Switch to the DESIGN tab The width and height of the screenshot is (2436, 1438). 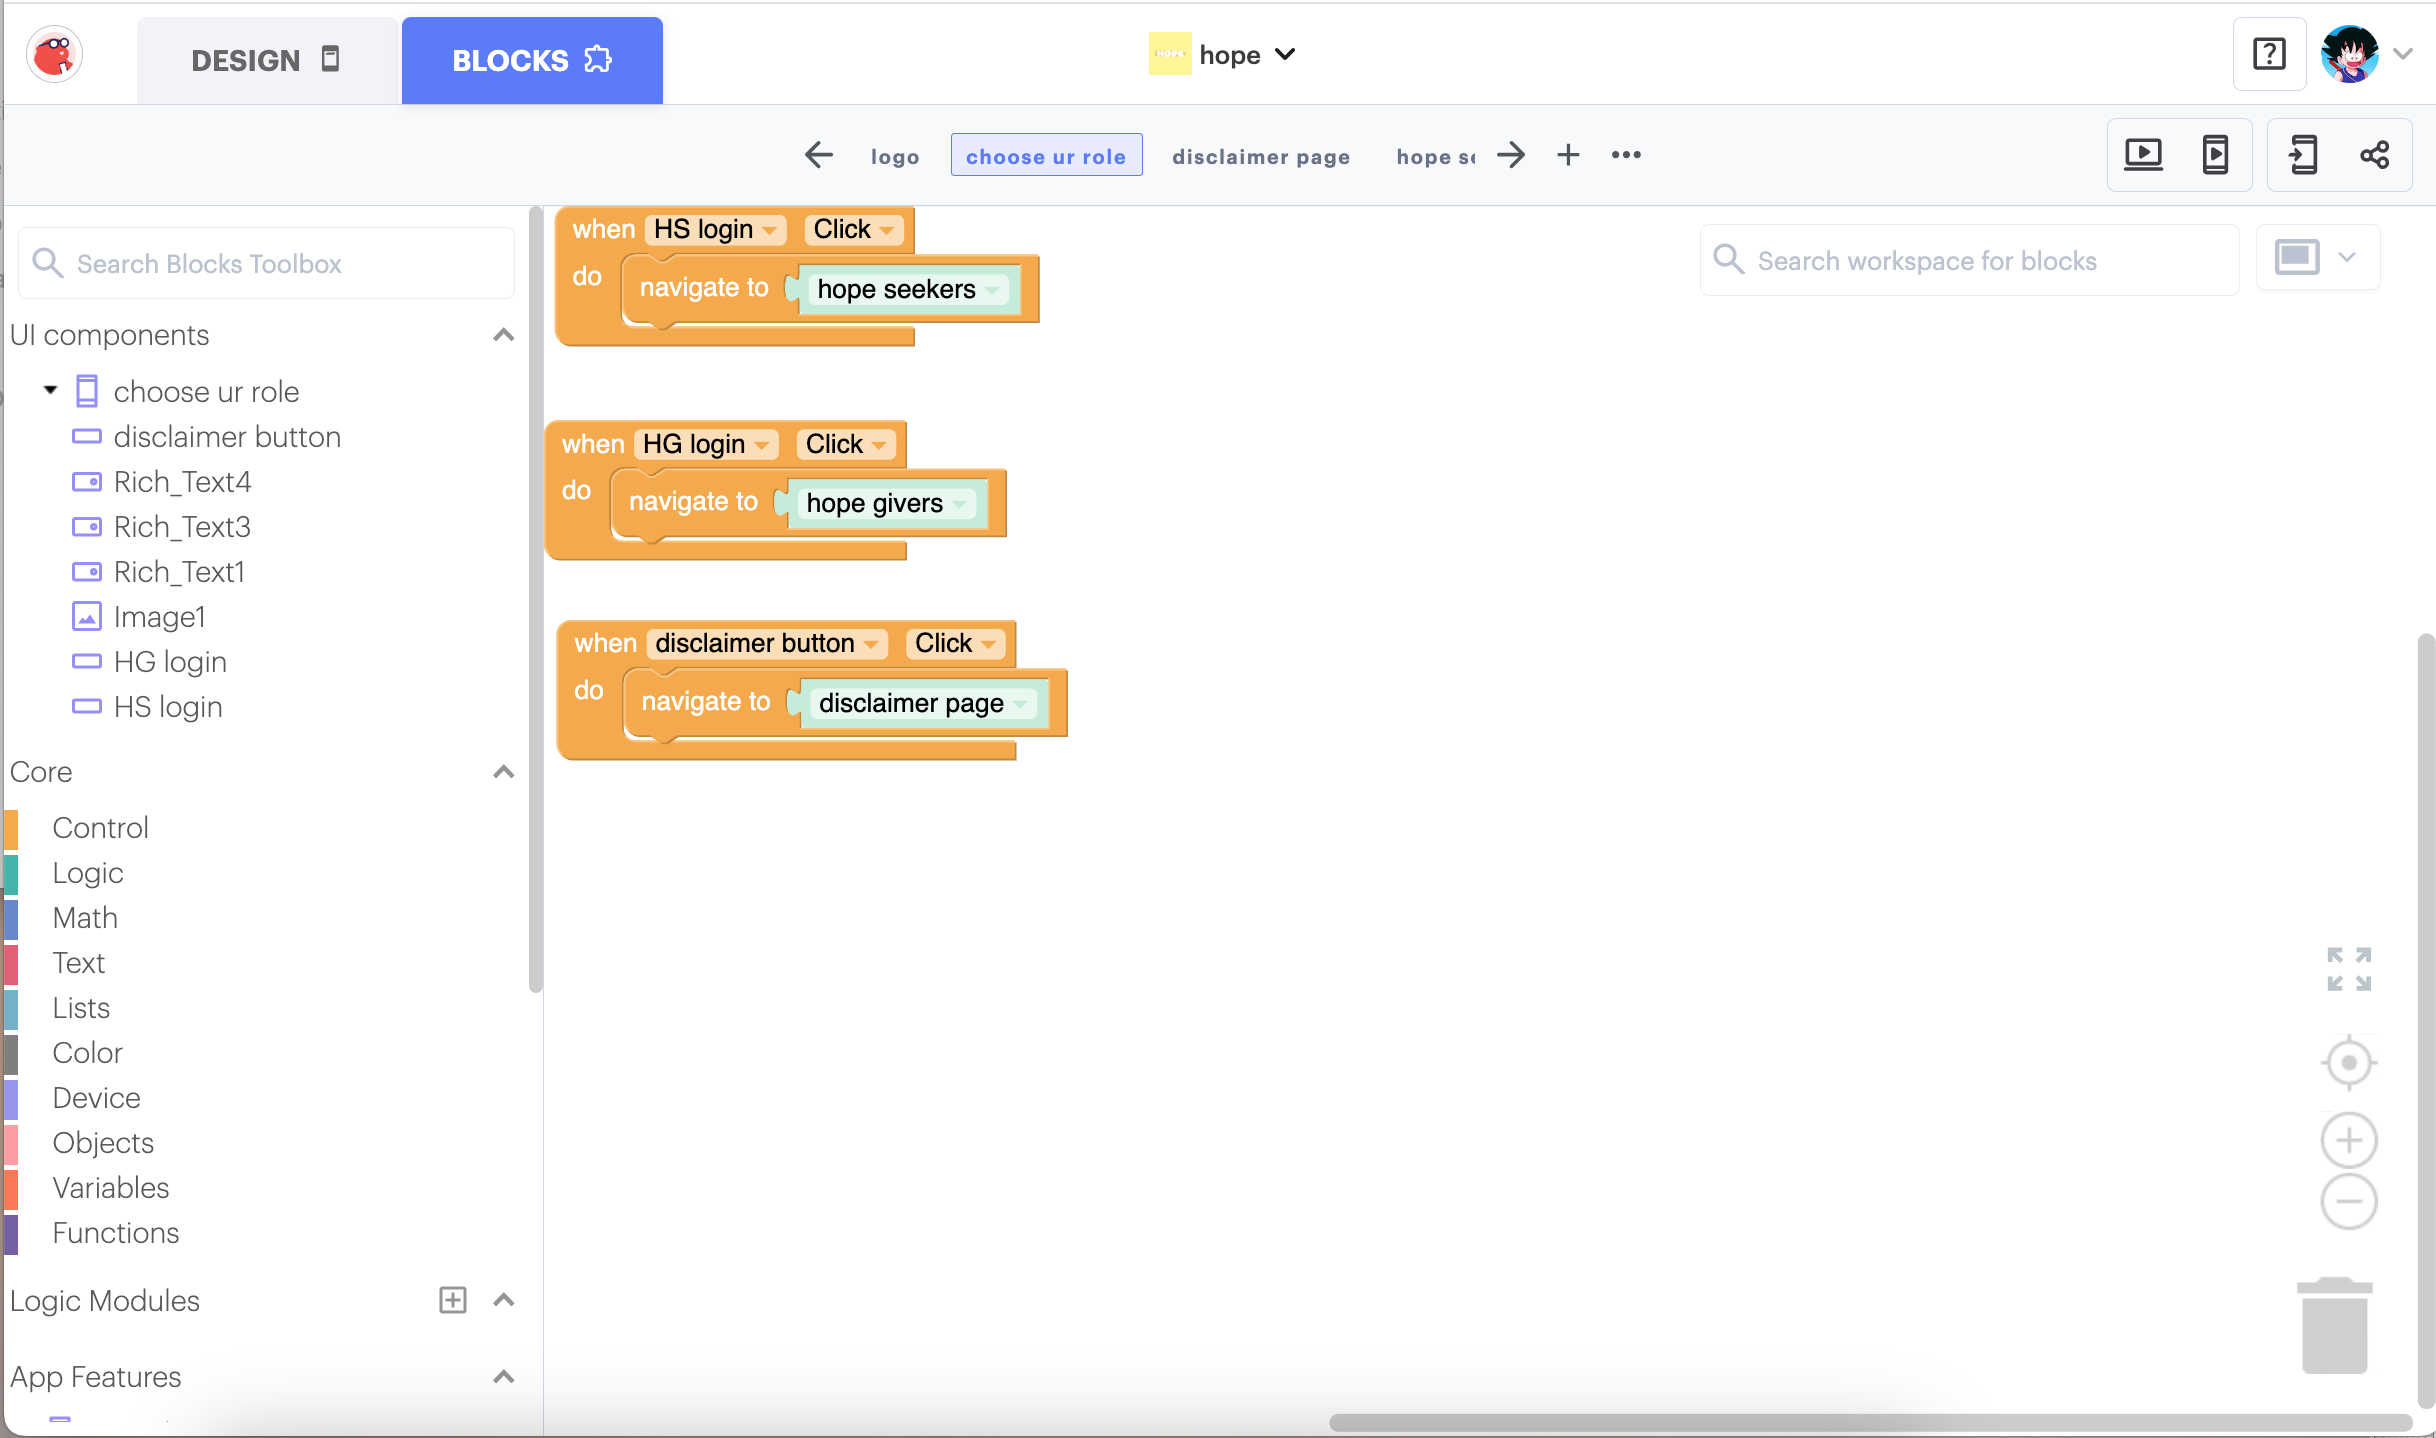[266, 60]
